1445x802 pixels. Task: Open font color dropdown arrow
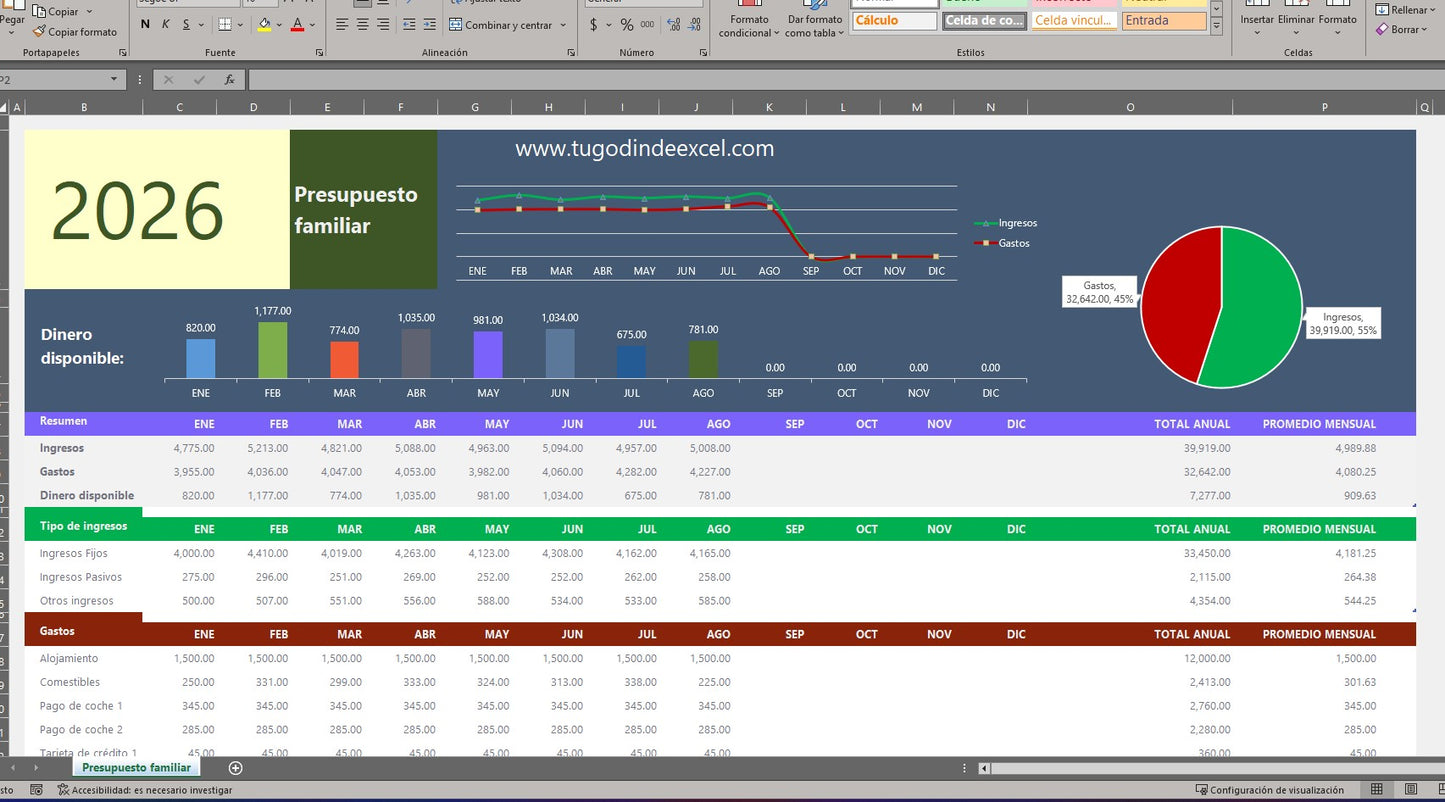point(312,24)
